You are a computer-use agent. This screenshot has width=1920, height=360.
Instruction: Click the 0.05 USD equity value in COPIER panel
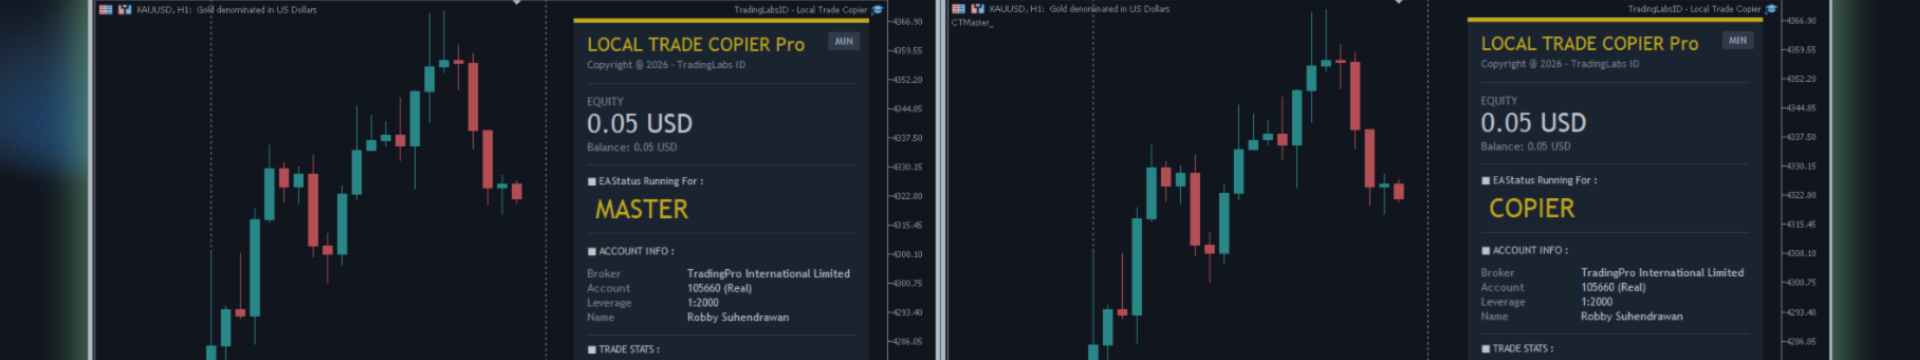(1534, 123)
